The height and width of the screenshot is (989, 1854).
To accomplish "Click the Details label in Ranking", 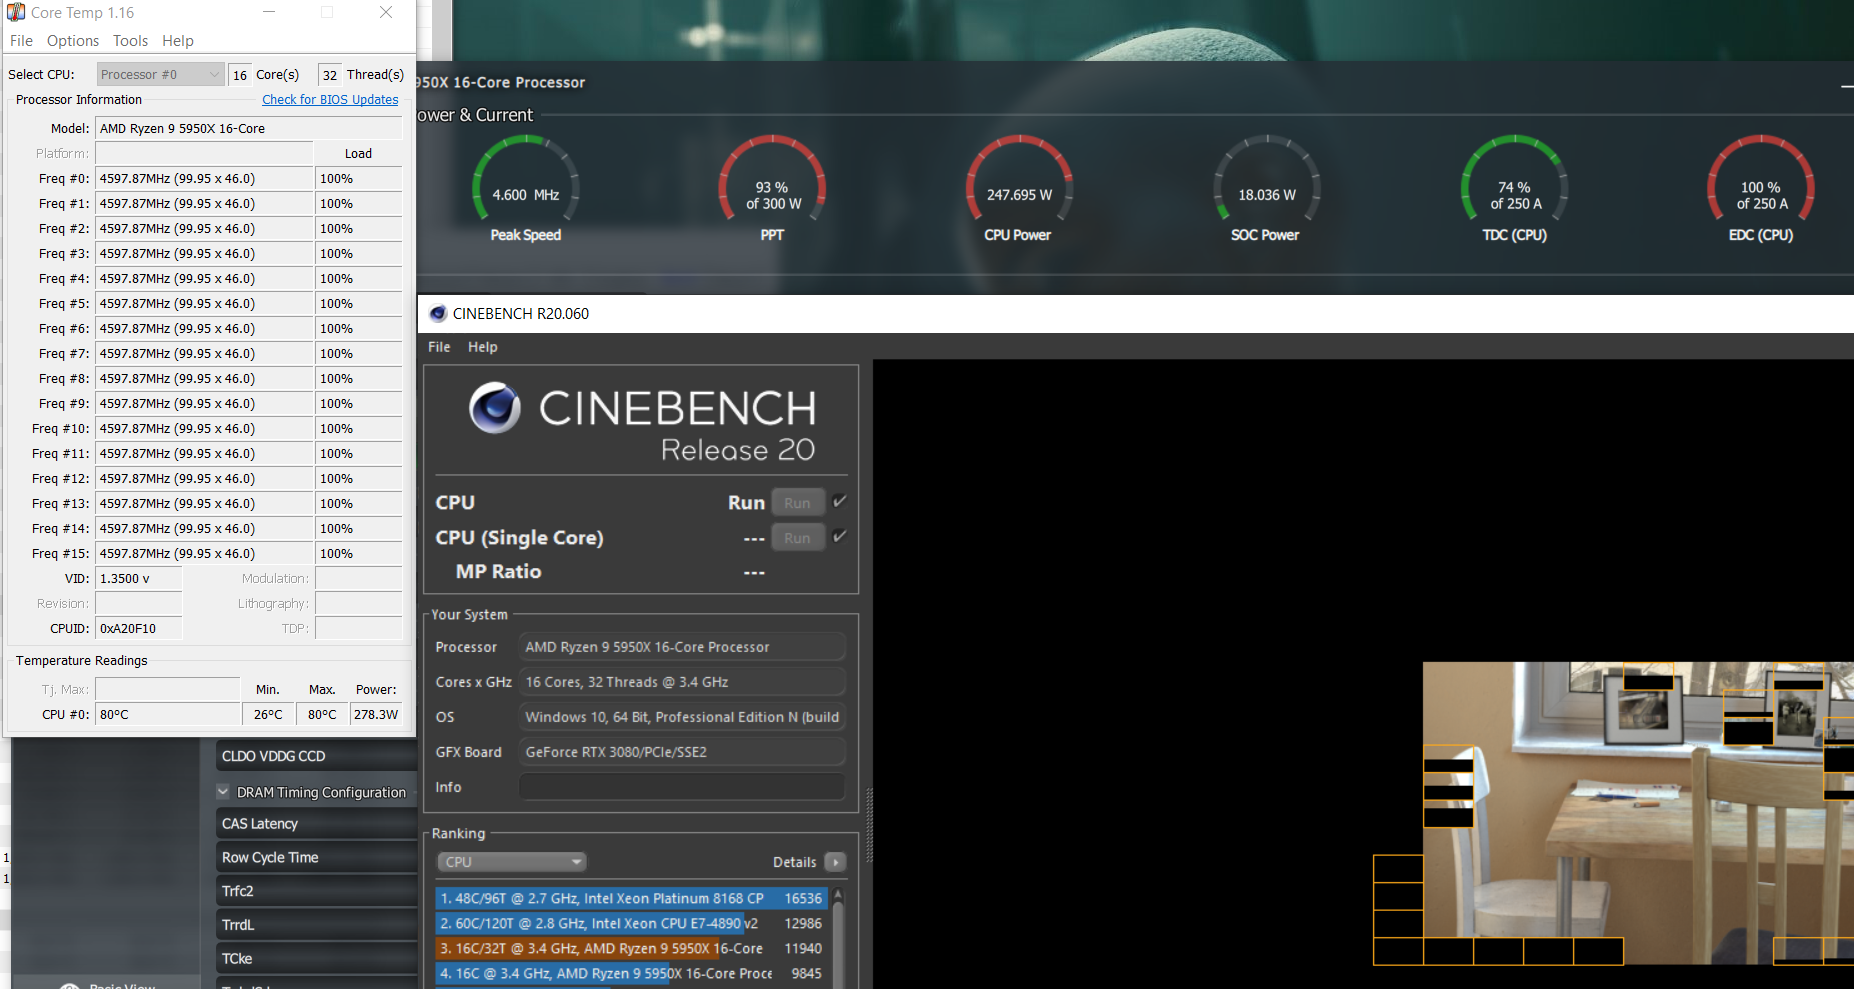I will point(794,862).
